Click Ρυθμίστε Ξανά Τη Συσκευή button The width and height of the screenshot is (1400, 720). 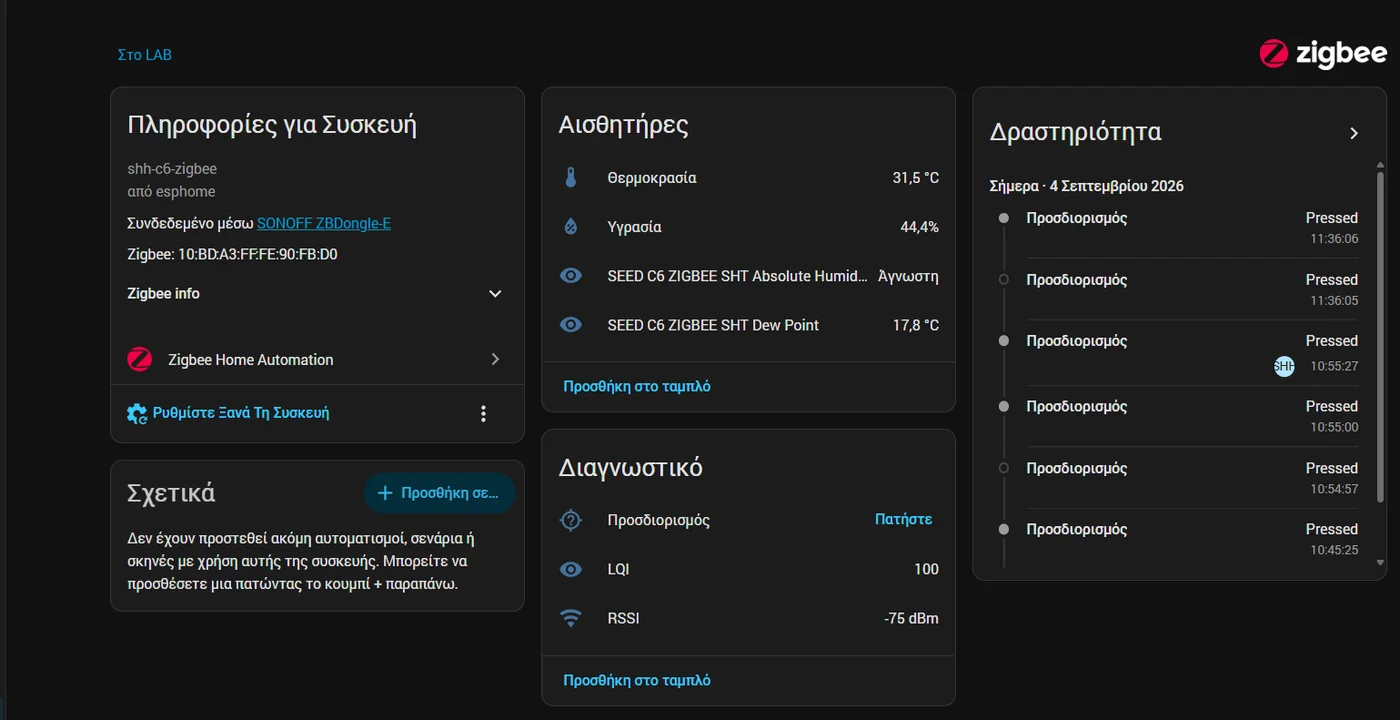tap(228, 413)
